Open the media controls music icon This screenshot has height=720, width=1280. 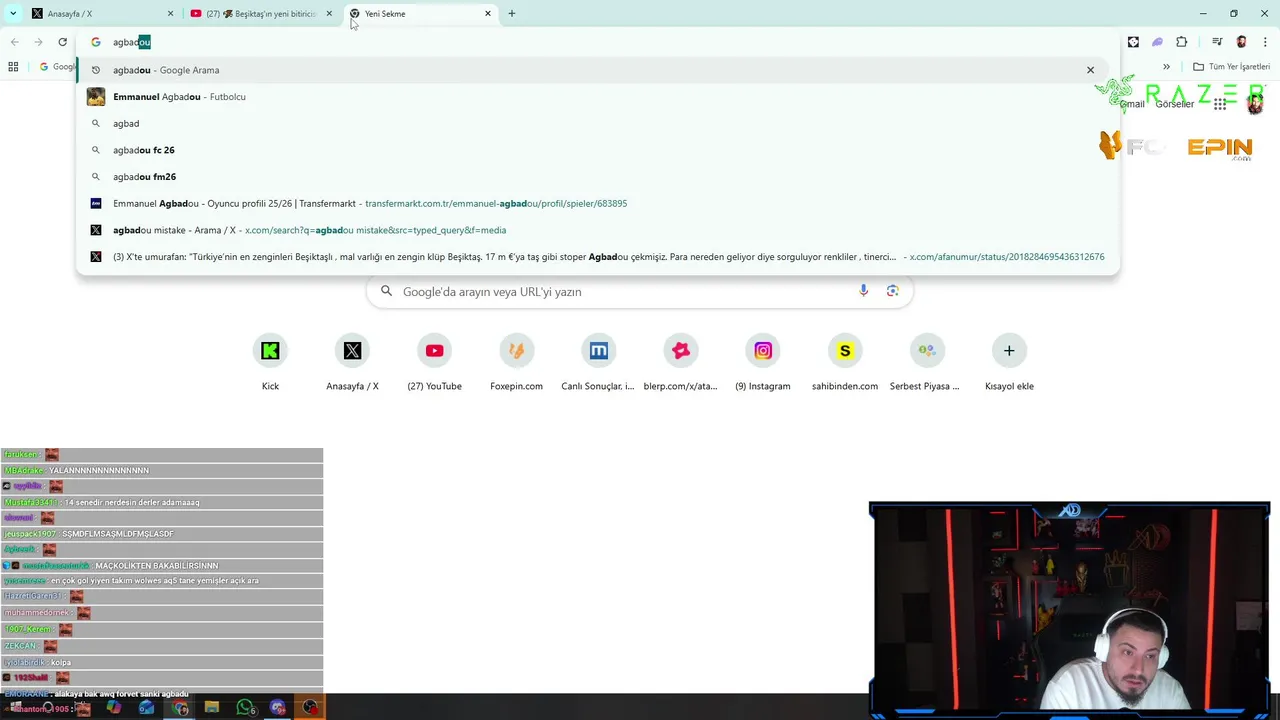coord(1217,42)
